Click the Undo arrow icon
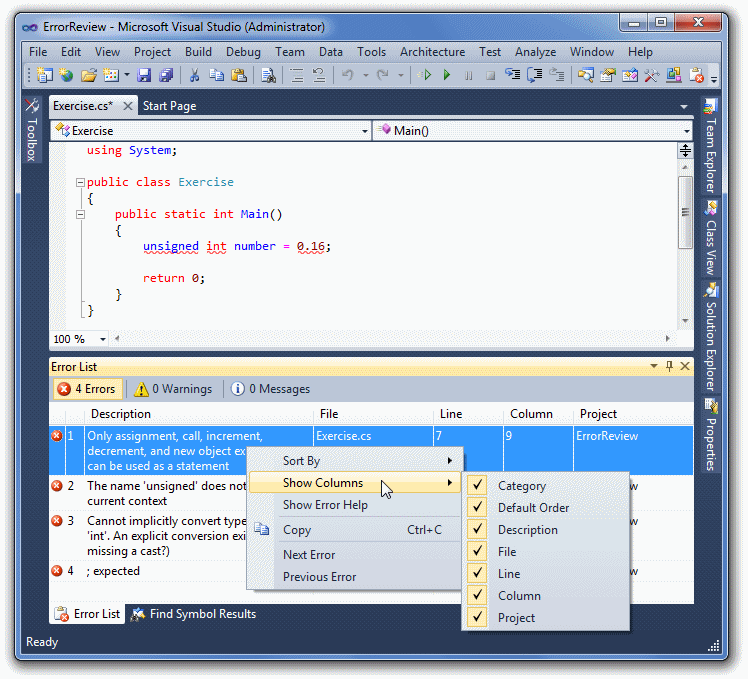Screen dimensions: 748x679 tap(348, 75)
